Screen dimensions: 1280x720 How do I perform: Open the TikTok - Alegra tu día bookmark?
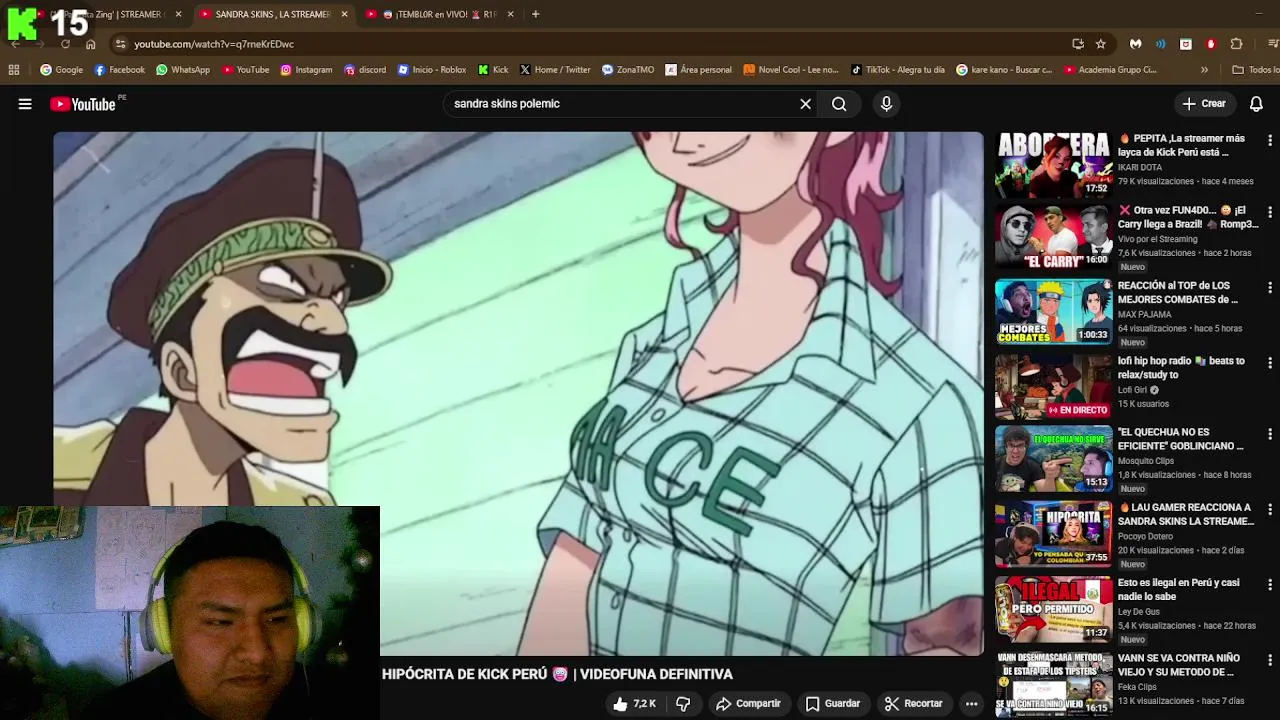point(897,70)
